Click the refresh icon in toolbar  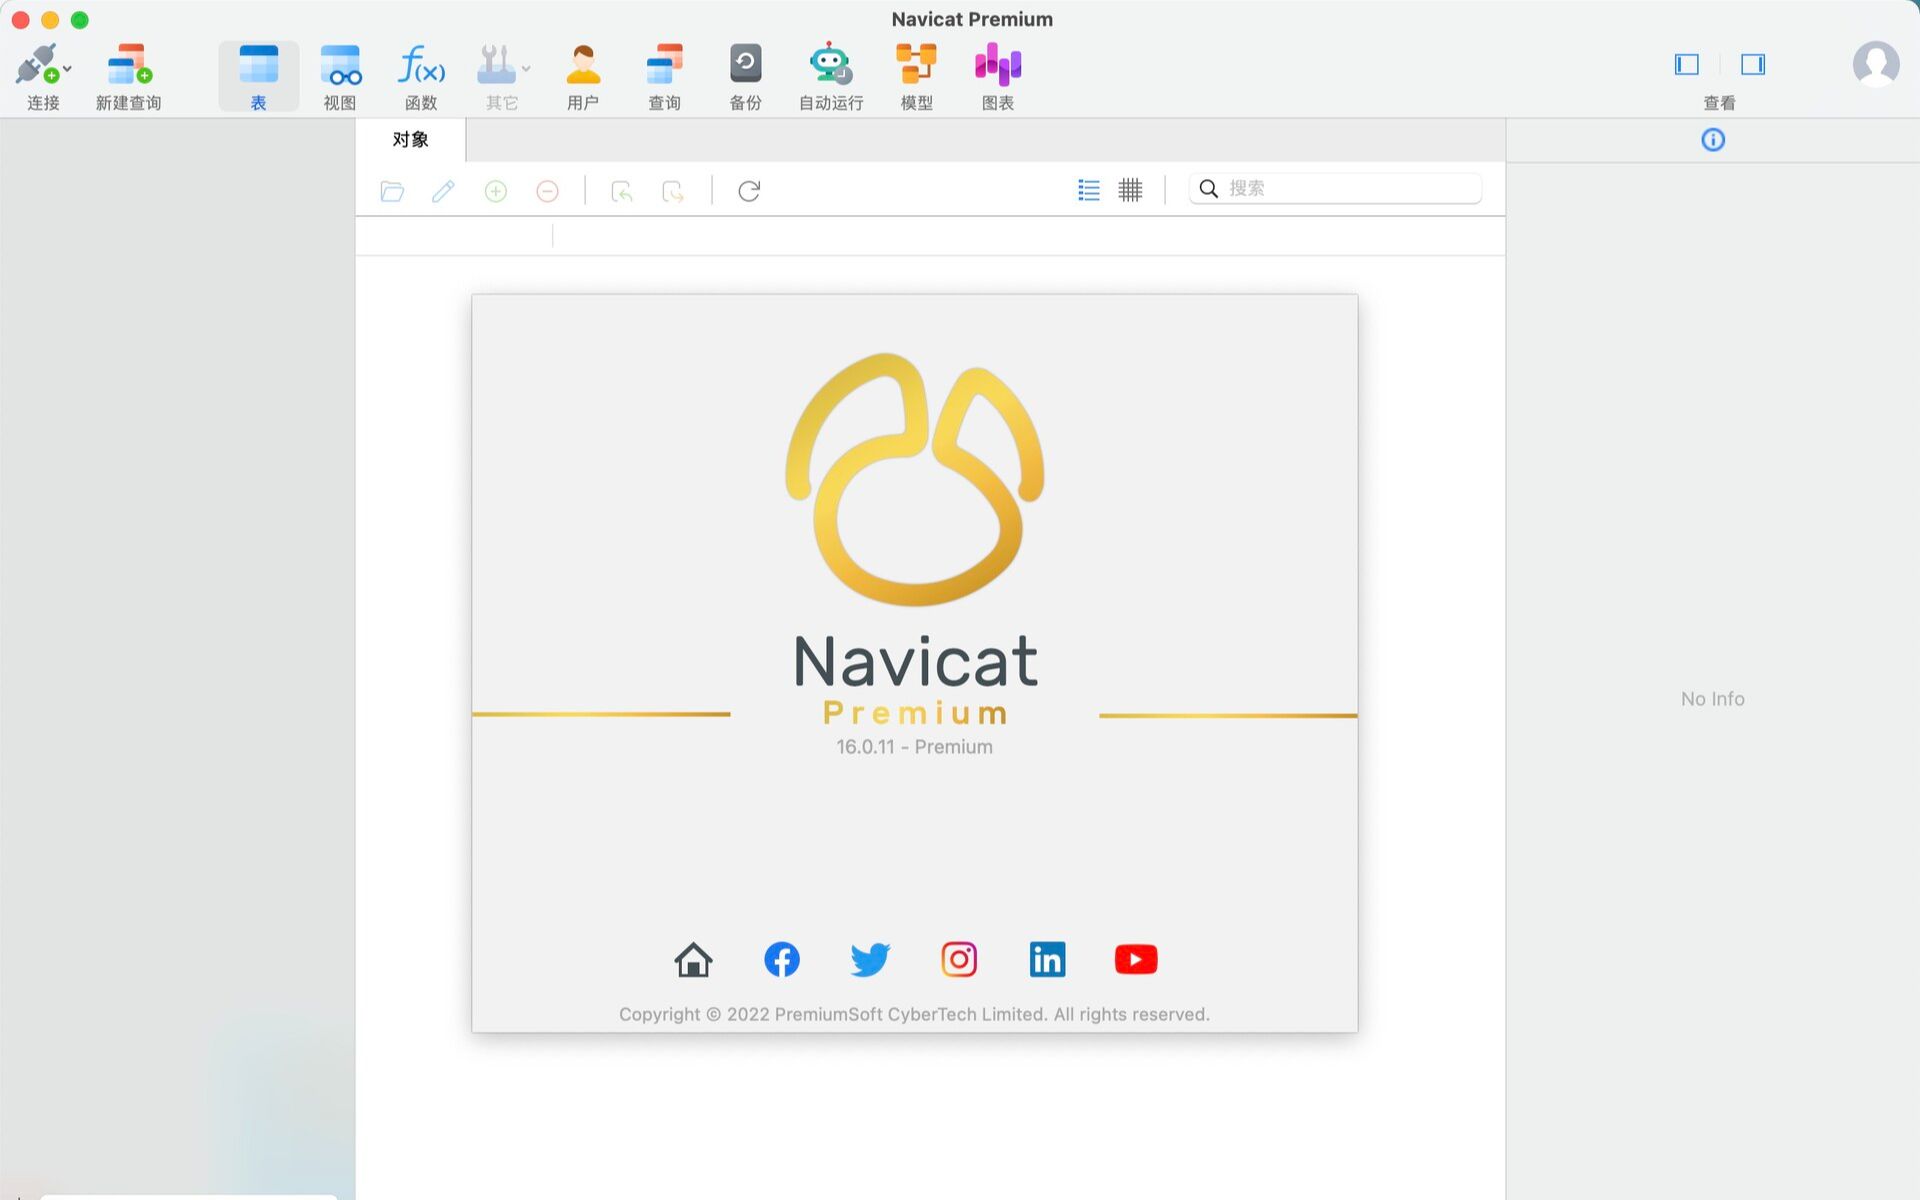click(x=749, y=189)
